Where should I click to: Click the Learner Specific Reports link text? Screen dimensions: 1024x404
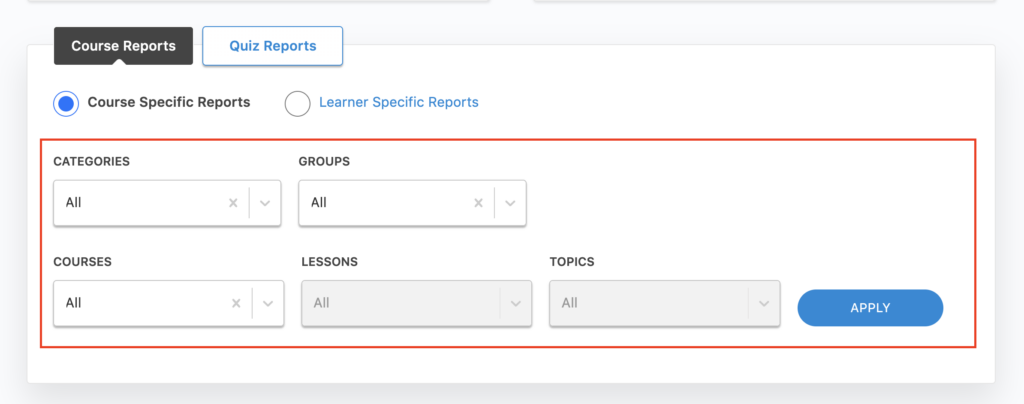click(x=398, y=102)
